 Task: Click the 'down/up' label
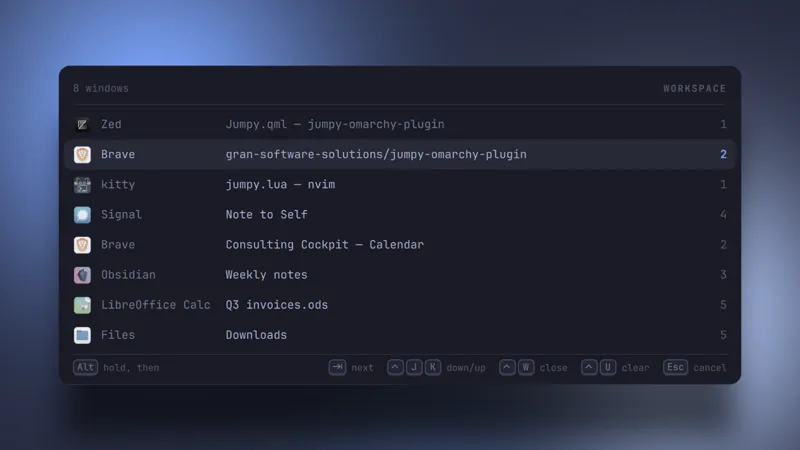(466, 368)
